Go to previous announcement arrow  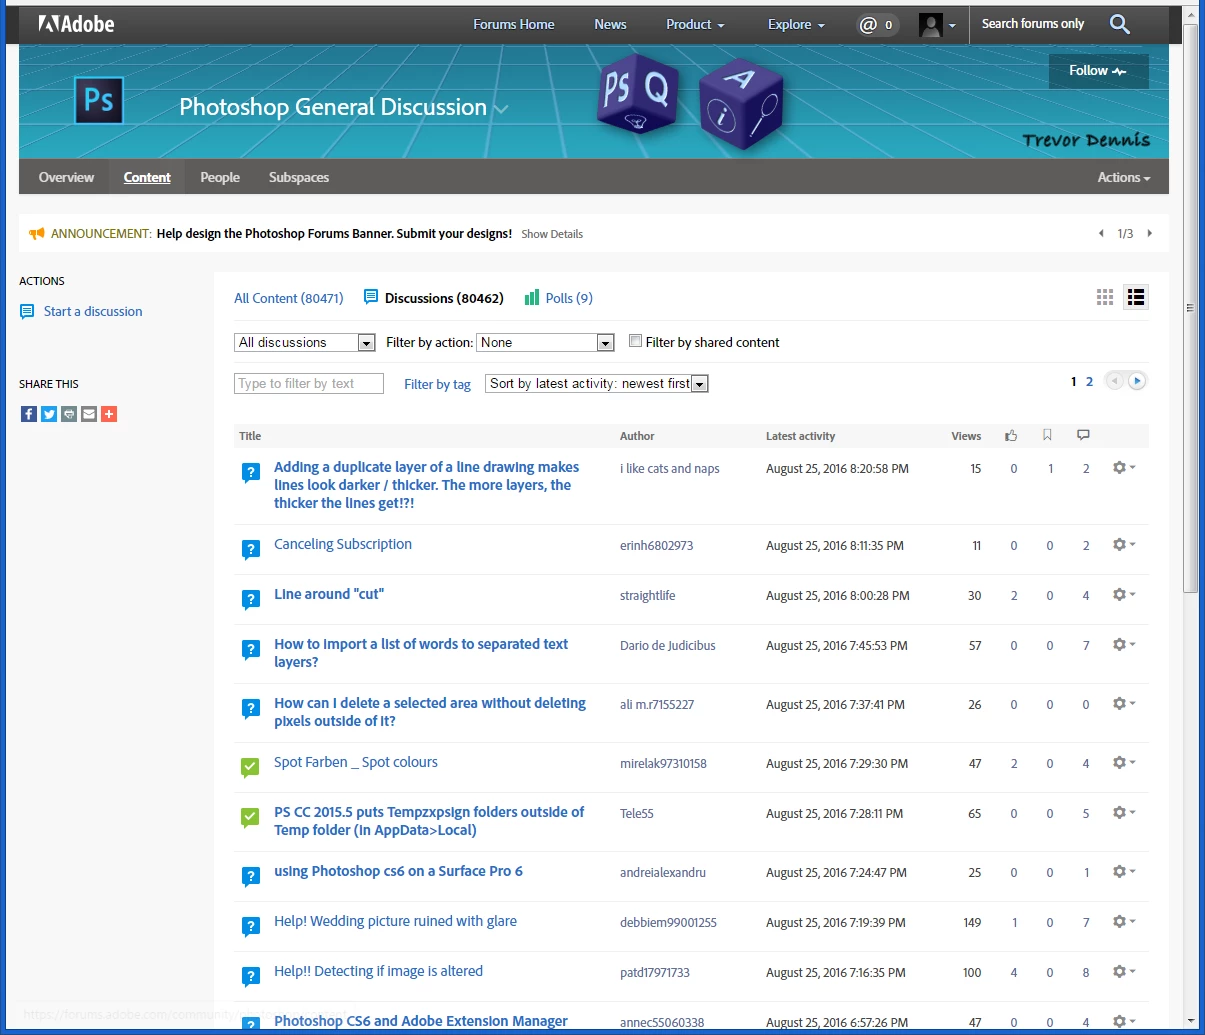pos(1101,233)
